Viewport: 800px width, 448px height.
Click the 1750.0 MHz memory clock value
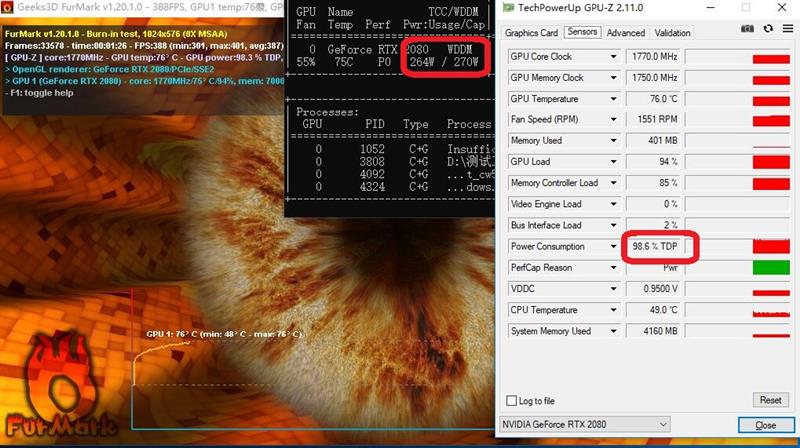[x=655, y=78]
